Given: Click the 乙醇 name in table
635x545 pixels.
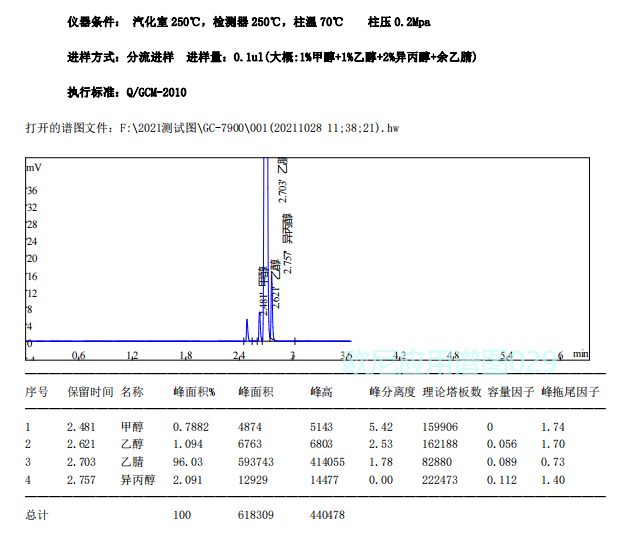Looking at the screenshot, I should [132, 444].
